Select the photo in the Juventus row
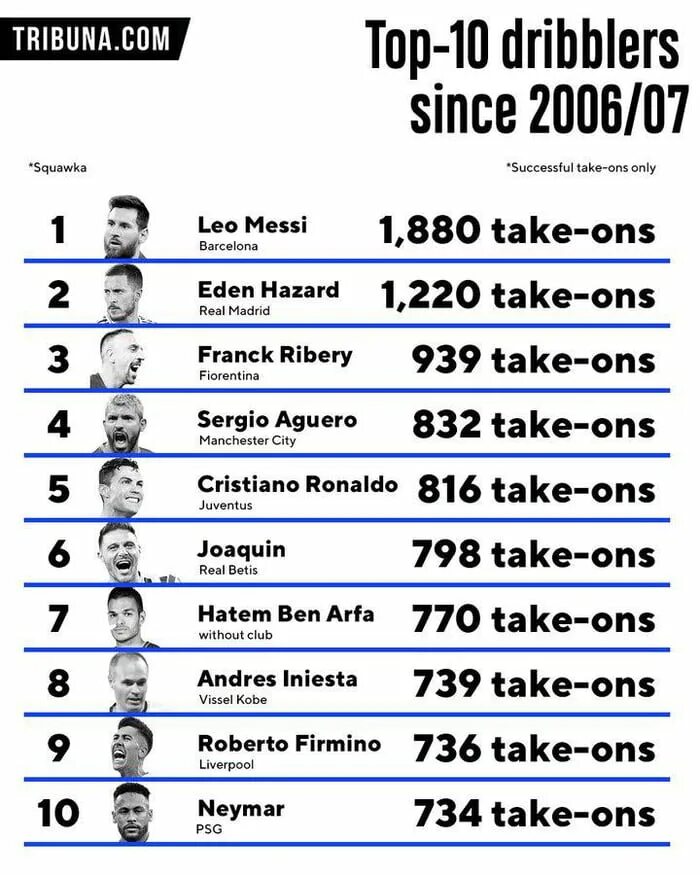This screenshot has height=875, width=700. pos(122,488)
